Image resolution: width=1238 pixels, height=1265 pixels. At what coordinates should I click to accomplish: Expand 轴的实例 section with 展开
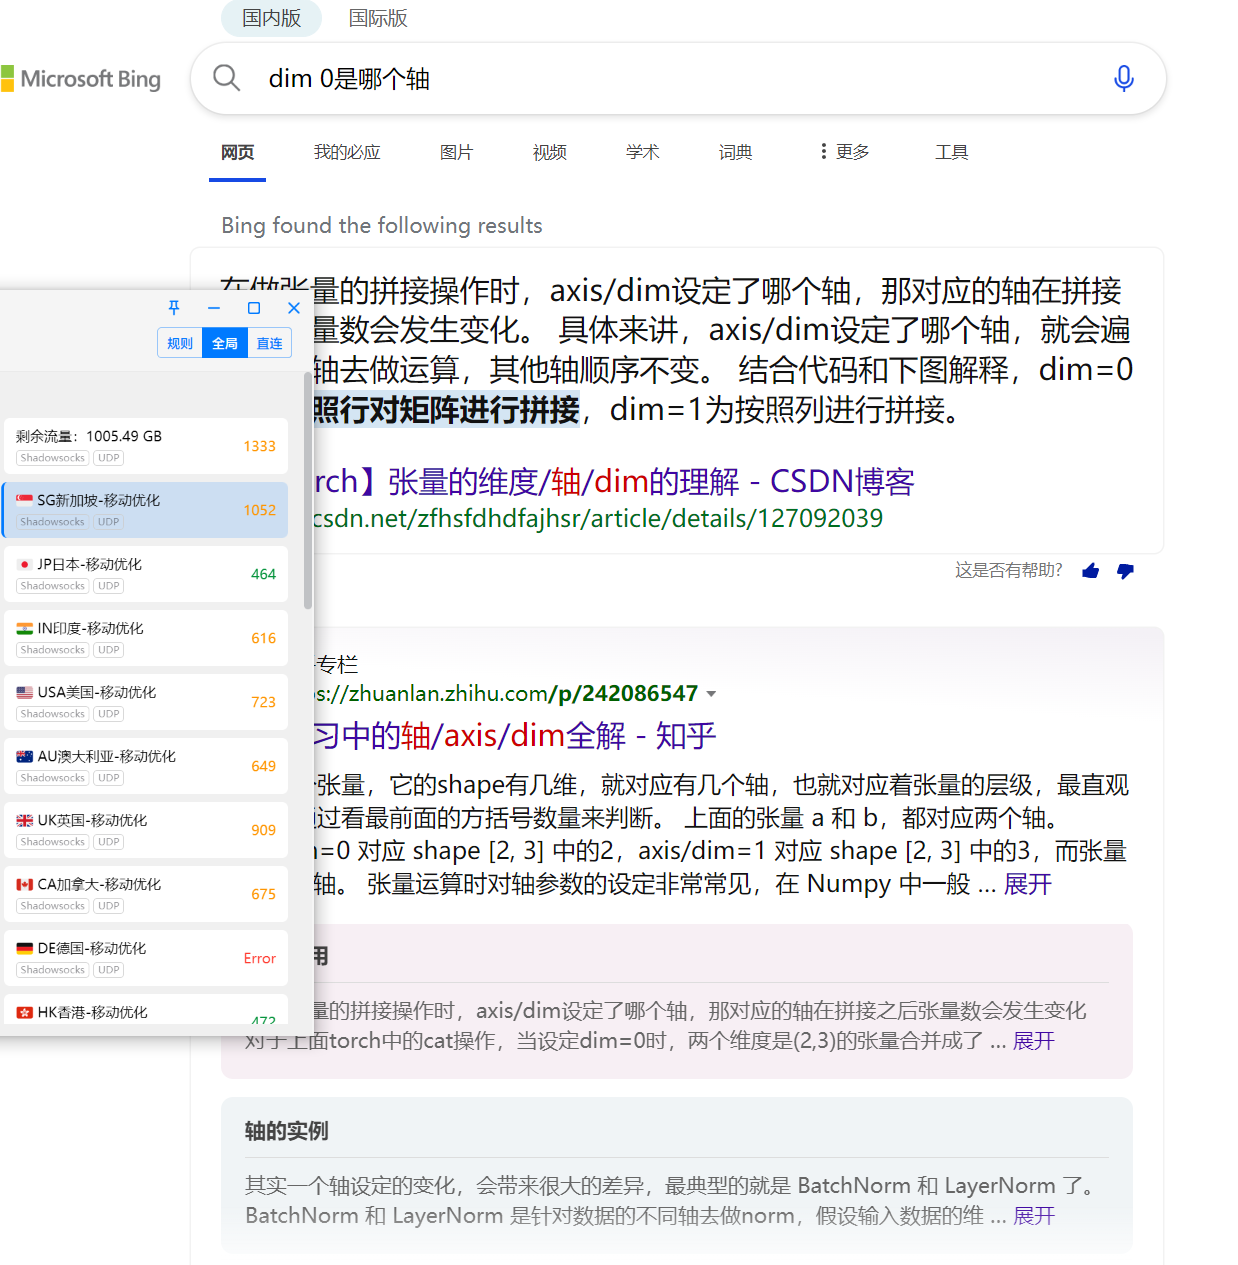(x=1033, y=1216)
